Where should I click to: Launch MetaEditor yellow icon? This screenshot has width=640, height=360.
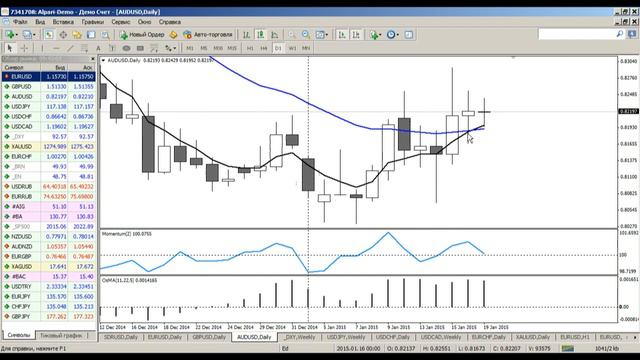(x=173, y=35)
